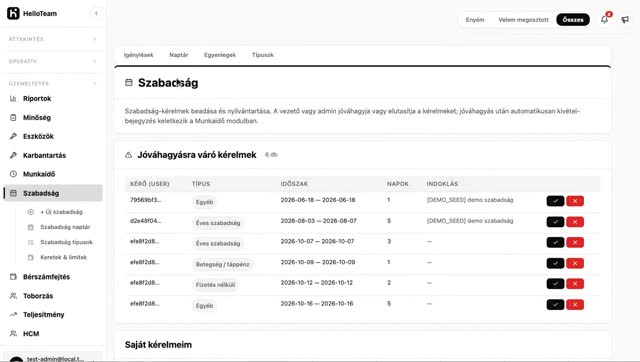This screenshot has height=362, width=640.
Task: Approve the Betegség / táppénz request
Action: [x=555, y=263]
